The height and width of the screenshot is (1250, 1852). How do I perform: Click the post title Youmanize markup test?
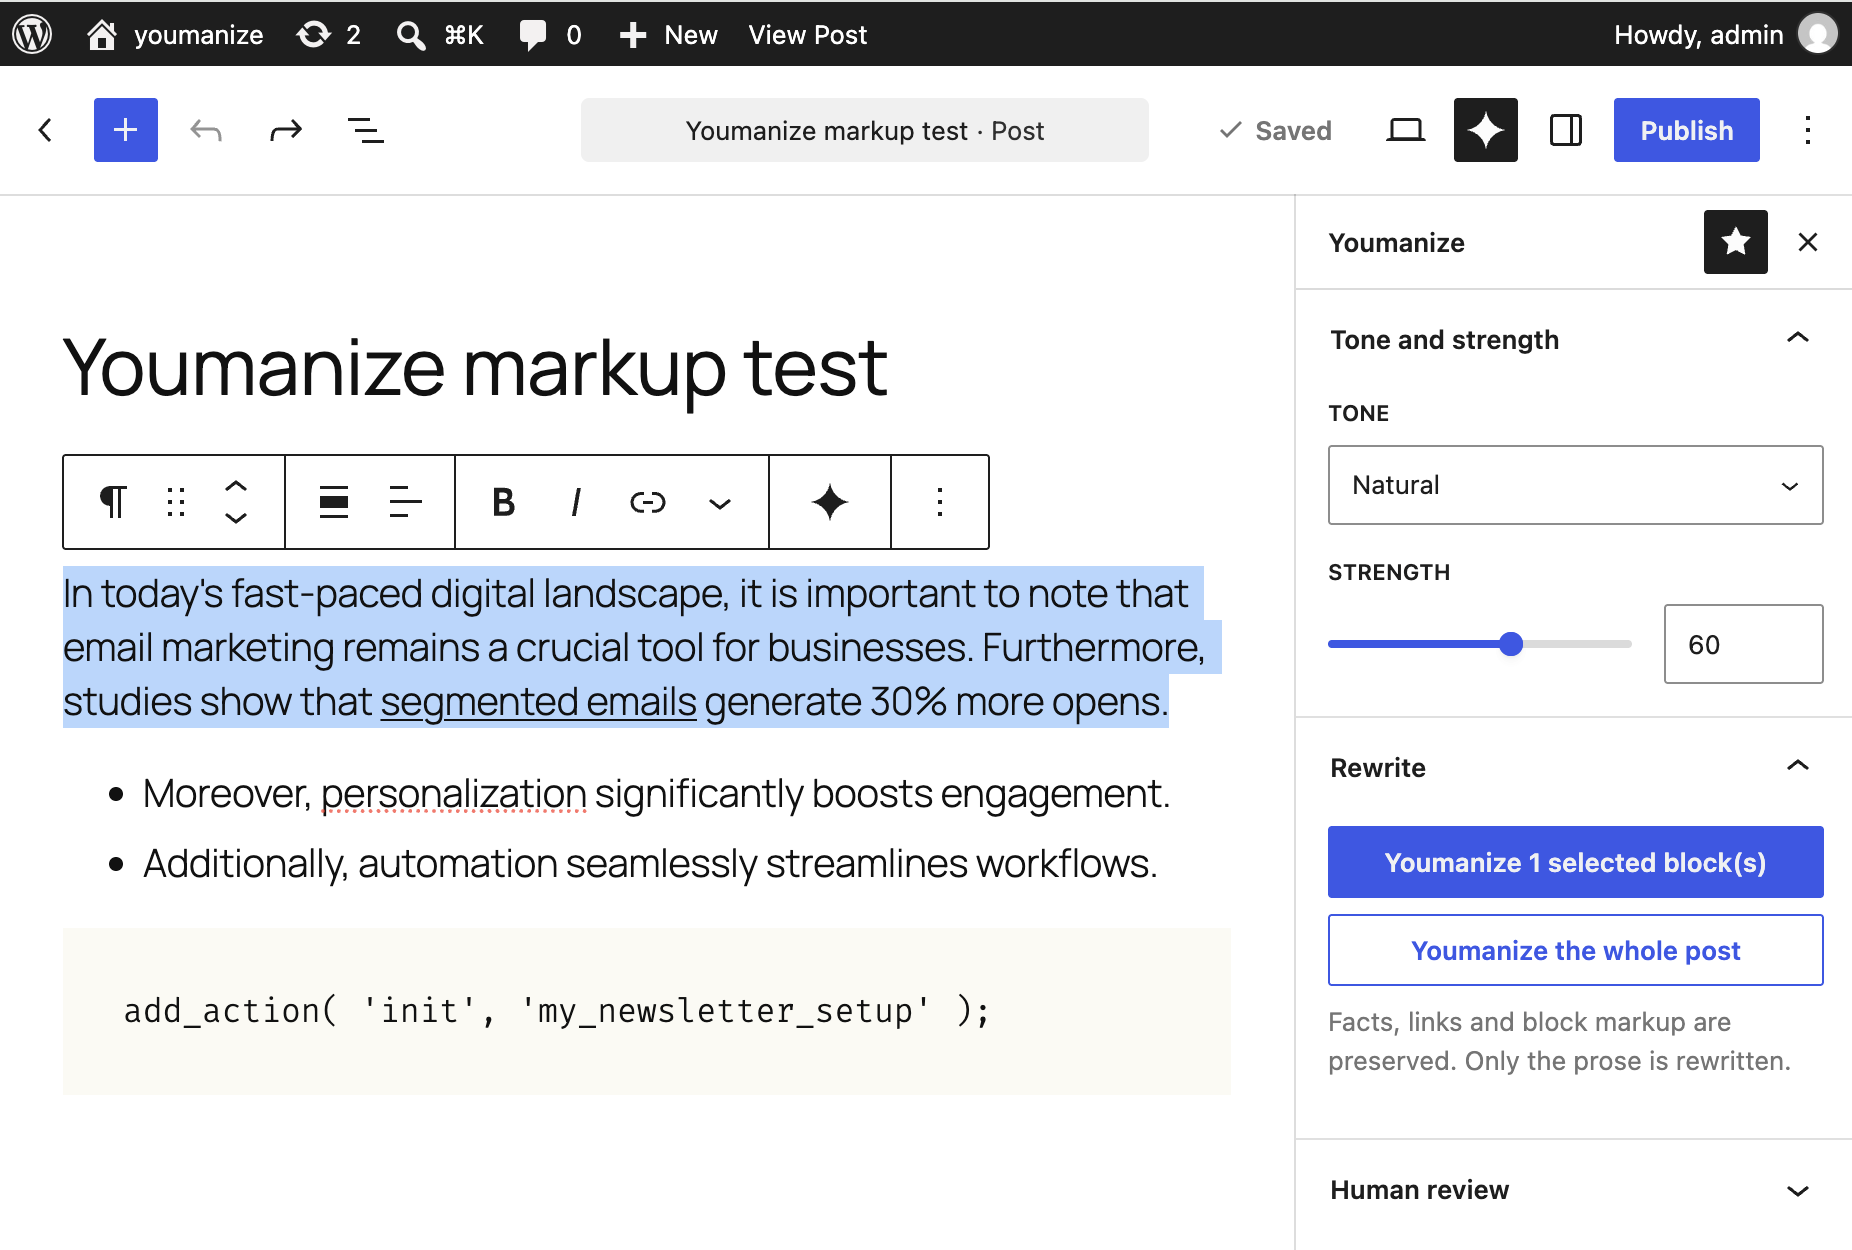[x=476, y=368]
